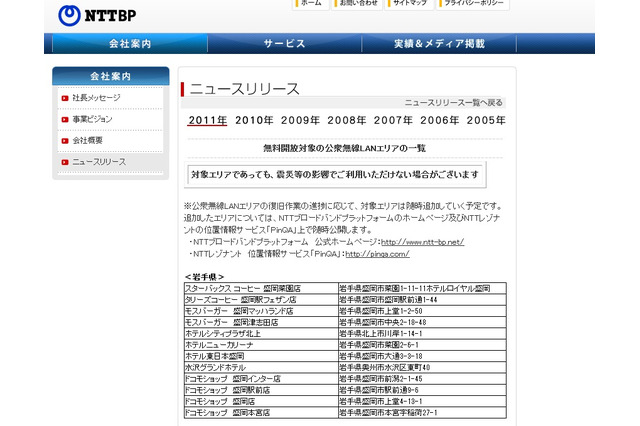Click the ホテルニューカリーナ cell
The height and width of the screenshot is (426, 640).
[x=261, y=345]
